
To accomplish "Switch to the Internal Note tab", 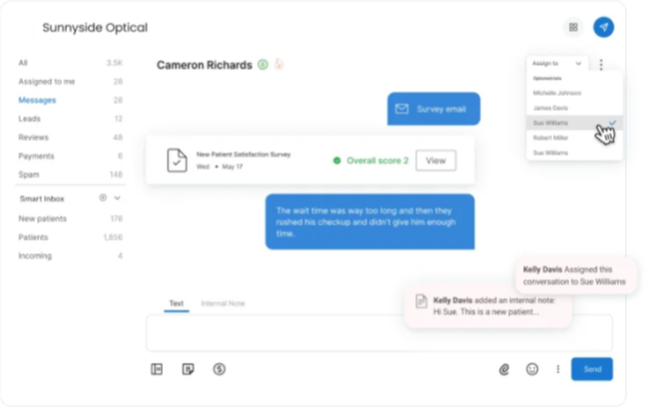I will coord(223,303).
